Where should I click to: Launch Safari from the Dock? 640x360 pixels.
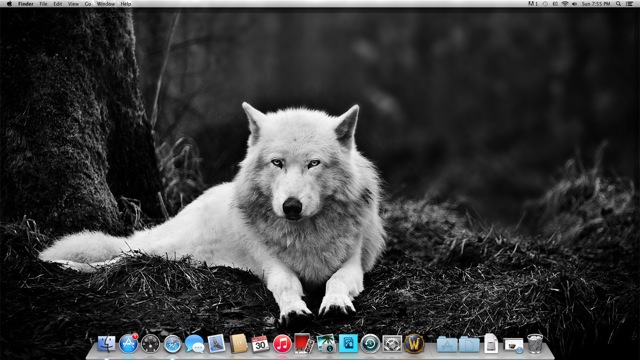173,344
